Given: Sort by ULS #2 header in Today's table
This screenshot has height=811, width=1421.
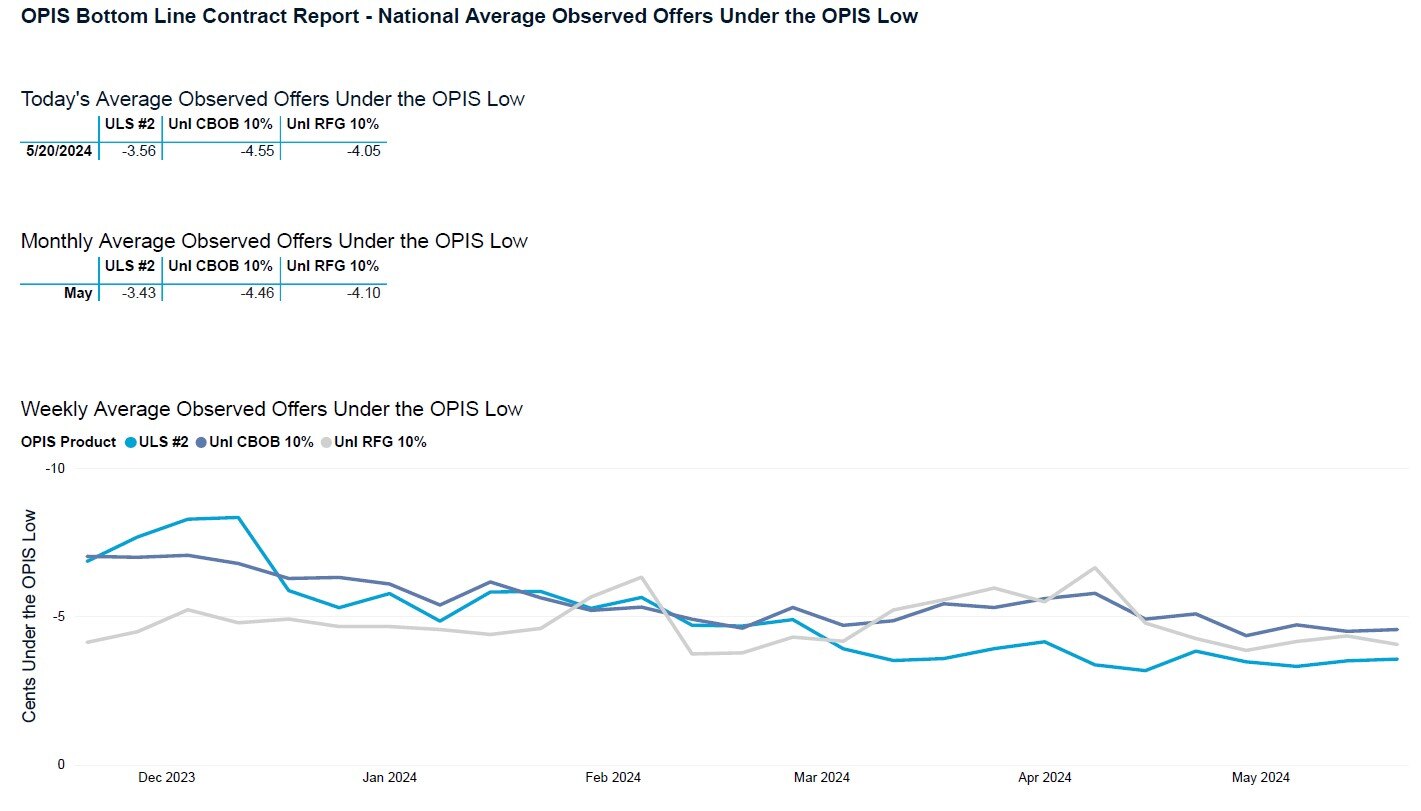Looking at the screenshot, I should 130,124.
